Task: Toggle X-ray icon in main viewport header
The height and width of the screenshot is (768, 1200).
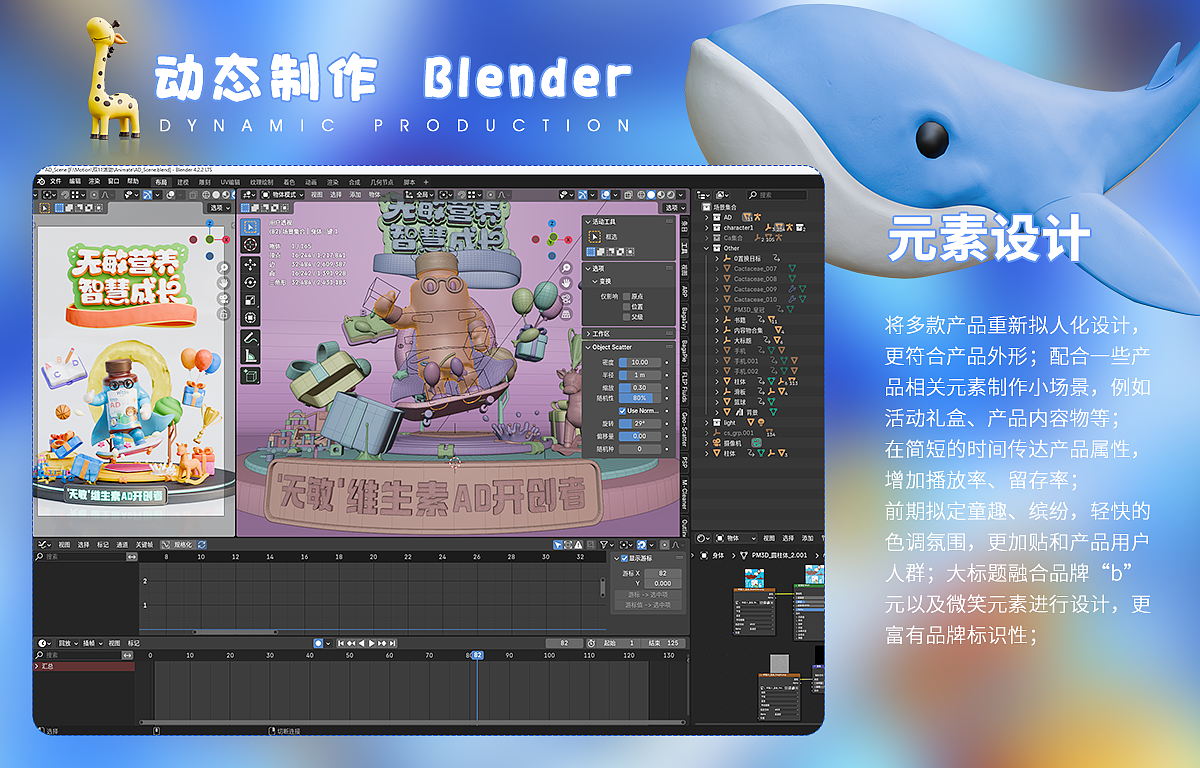Action: tap(628, 195)
